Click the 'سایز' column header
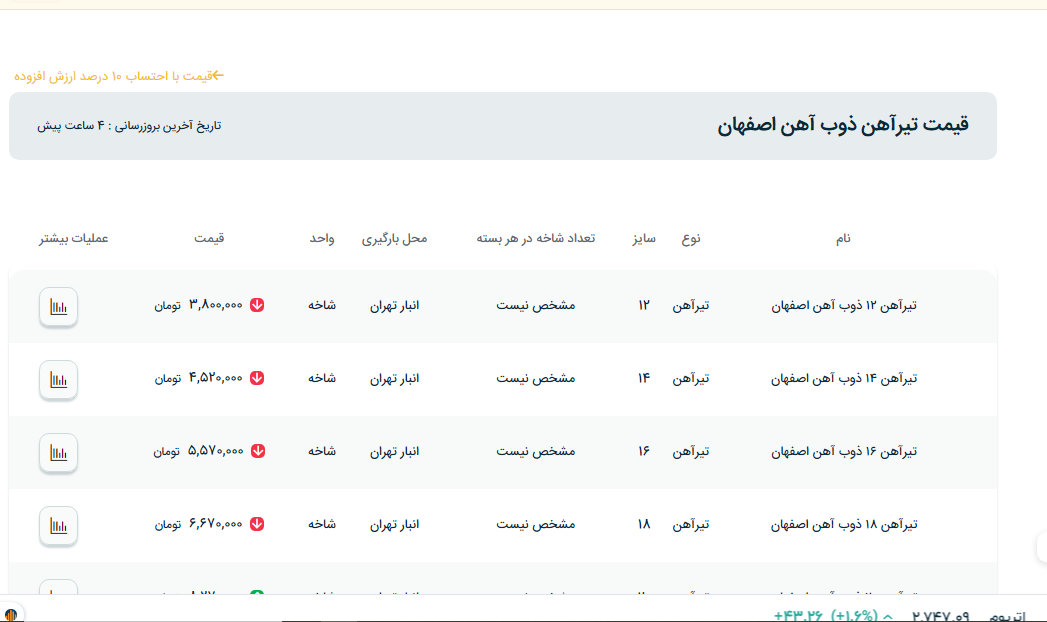 643,238
